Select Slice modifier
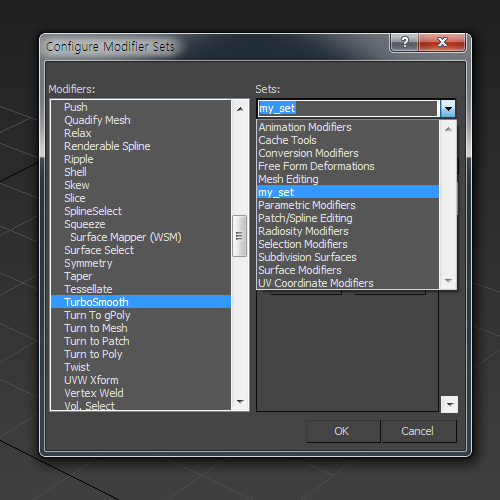This screenshot has height=500, width=500. tap(141, 198)
